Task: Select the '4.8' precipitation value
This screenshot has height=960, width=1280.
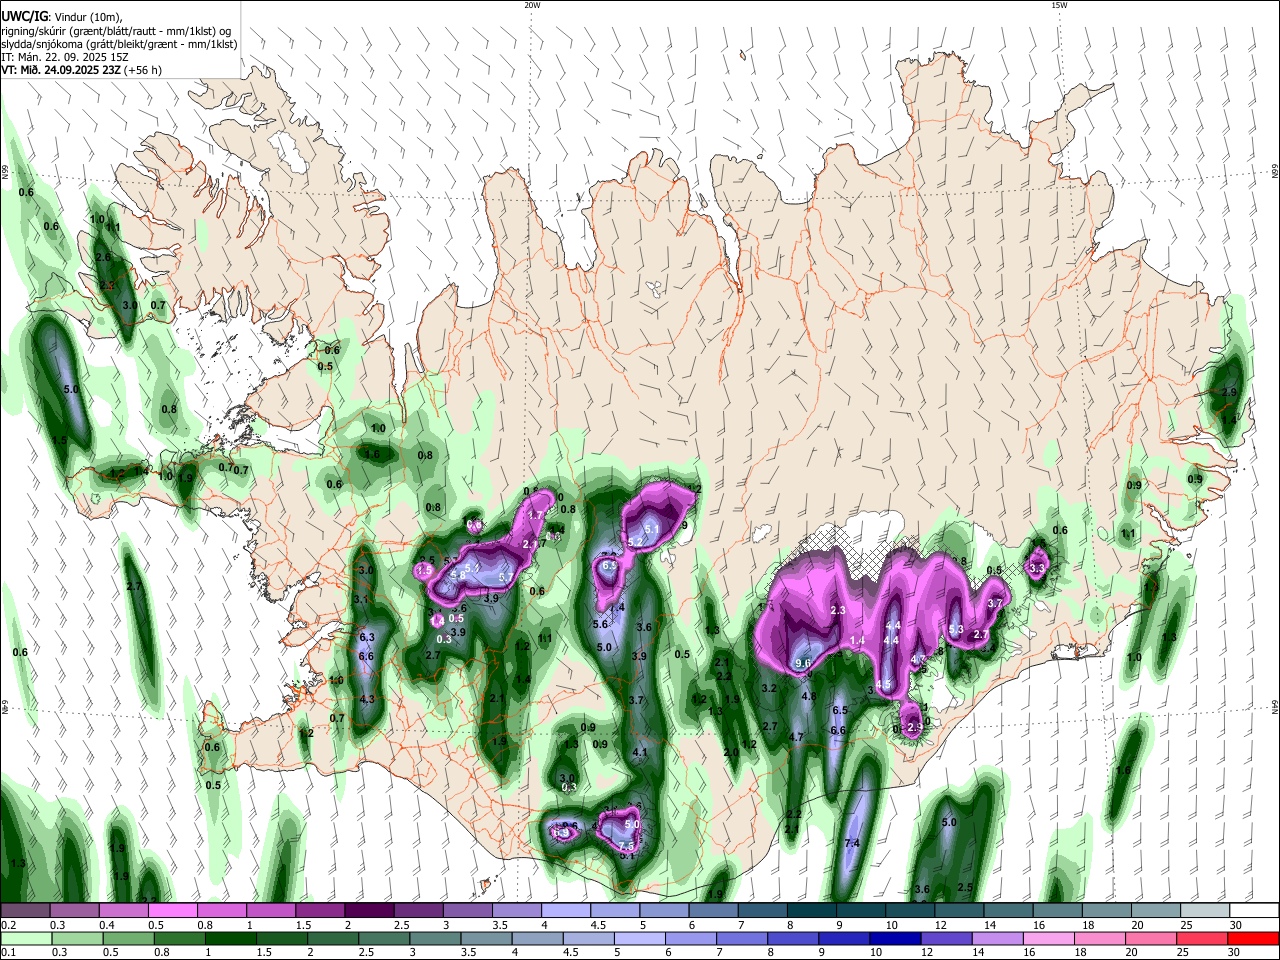Action: click(809, 696)
